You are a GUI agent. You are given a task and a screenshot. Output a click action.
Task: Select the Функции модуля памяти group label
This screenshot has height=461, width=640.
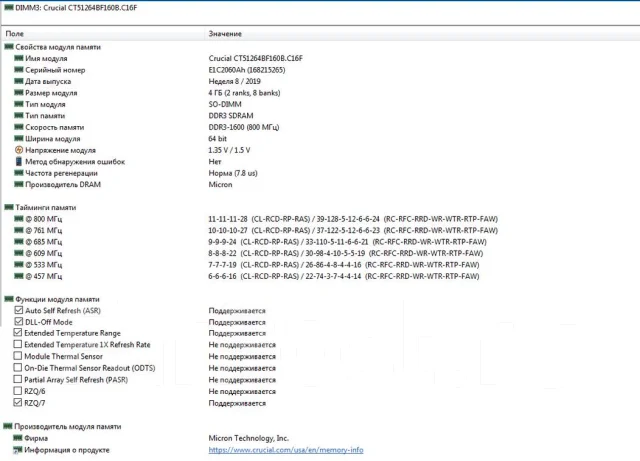58,299
